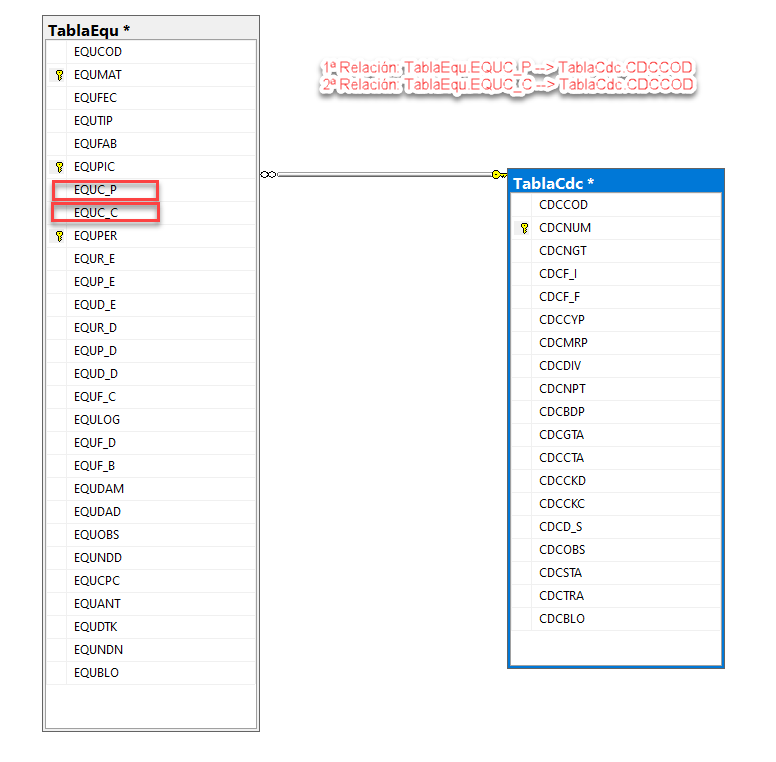Select the EQUNDD column row
The width and height of the screenshot is (776, 762).
click(x=151, y=558)
